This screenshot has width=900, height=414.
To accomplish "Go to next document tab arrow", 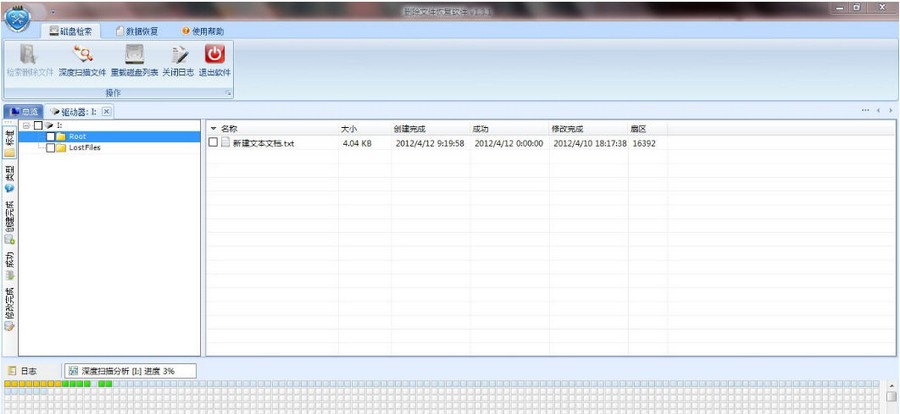I will coord(891,110).
